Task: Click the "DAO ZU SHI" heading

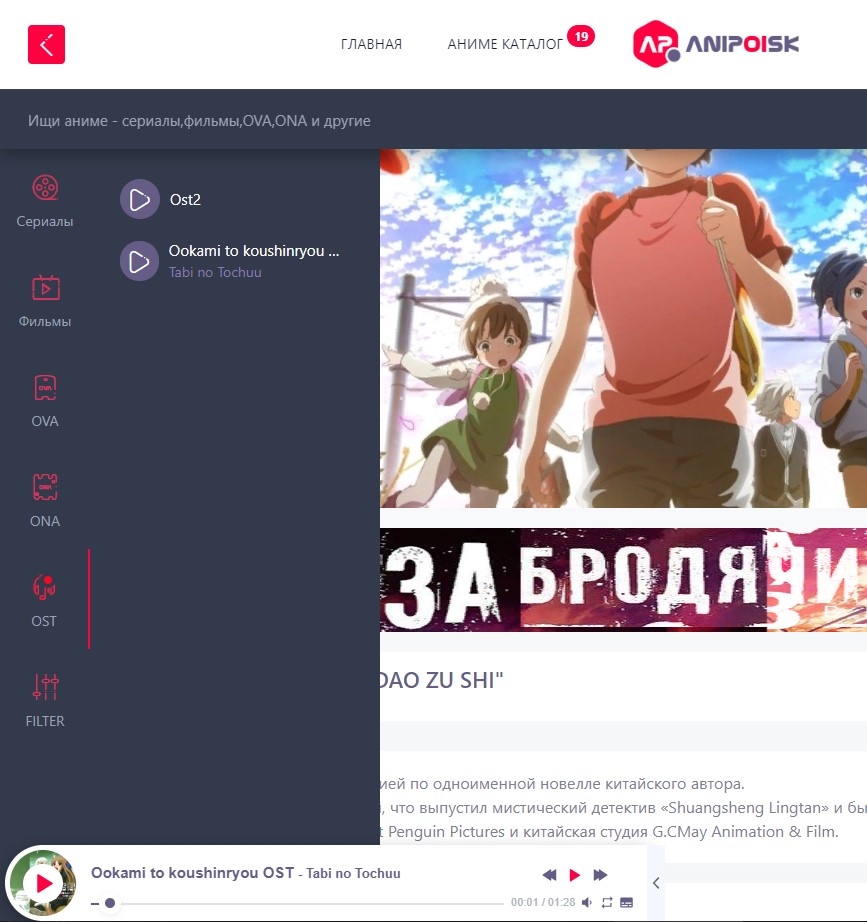Action: [x=442, y=680]
